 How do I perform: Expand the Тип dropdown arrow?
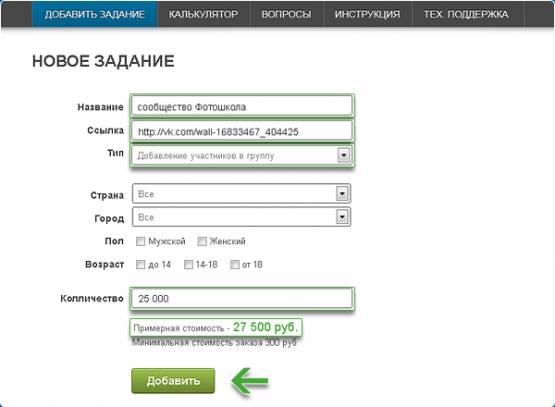tap(343, 155)
